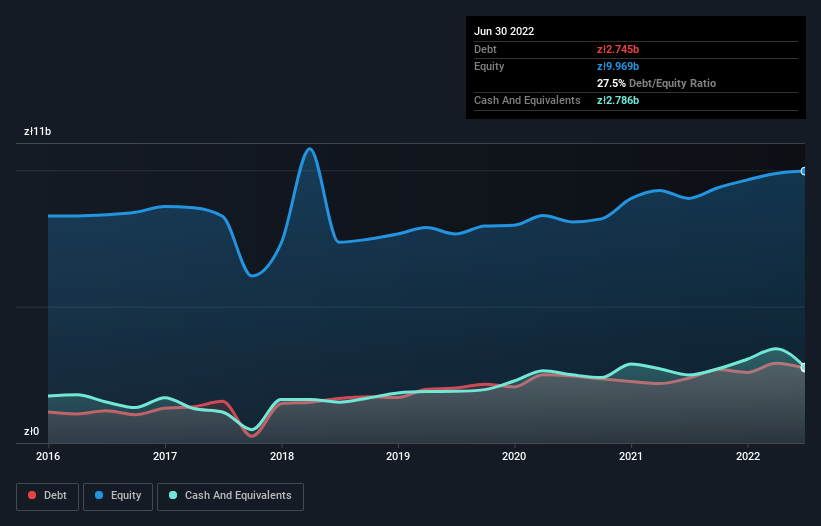Click the zł9.969b equity value
Screen dimensions: 821x526
click(618, 66)
